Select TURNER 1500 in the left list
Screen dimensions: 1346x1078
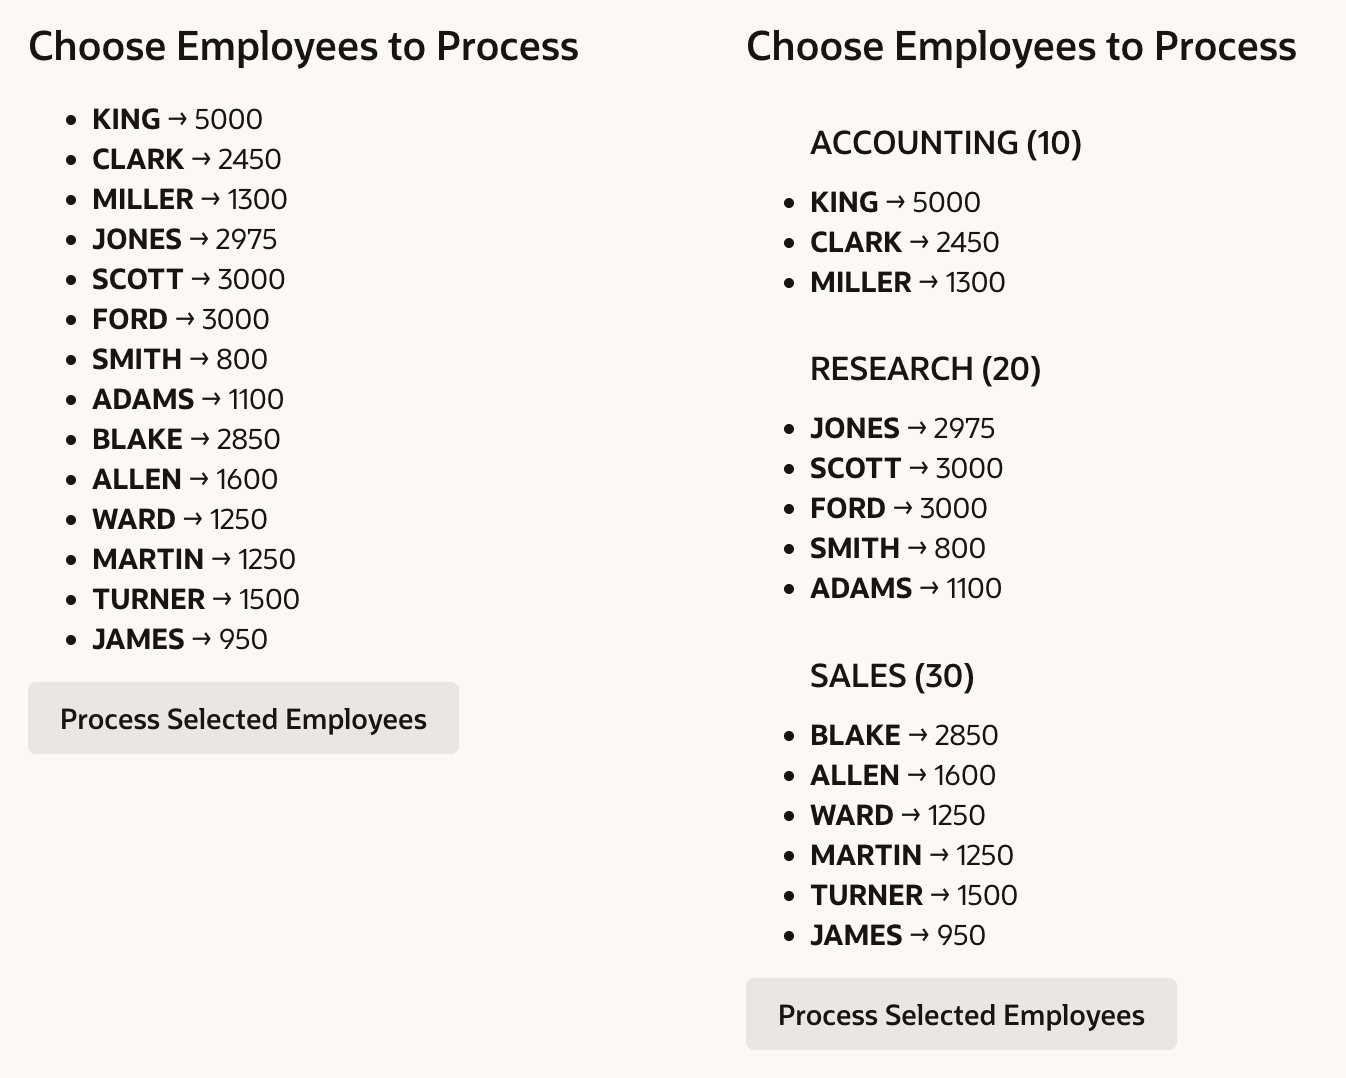[196, 599]
